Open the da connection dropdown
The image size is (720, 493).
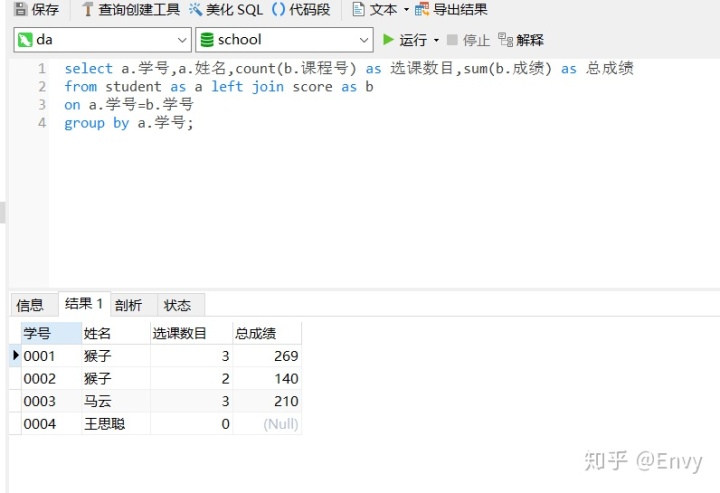pos(102,40)
